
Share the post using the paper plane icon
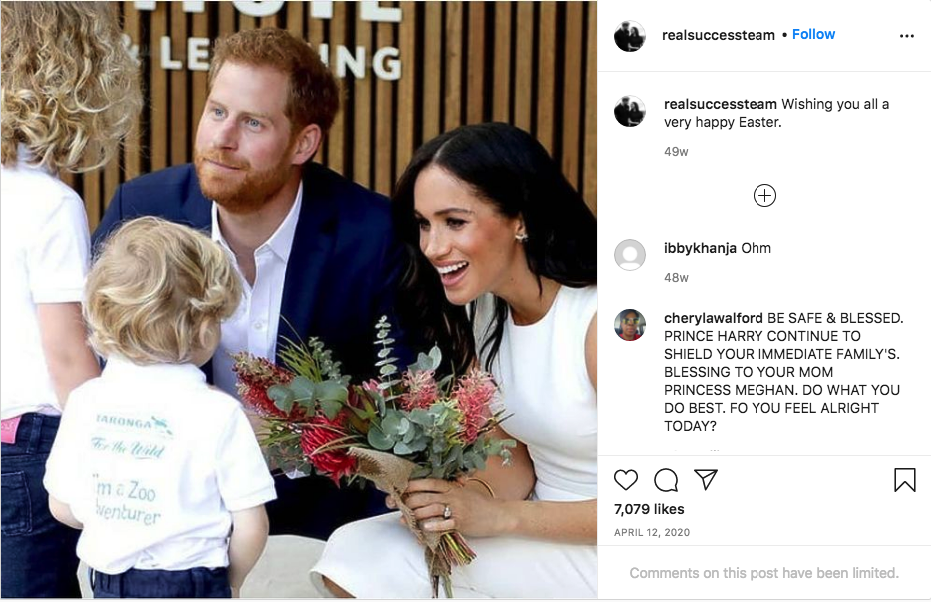(706, 479)
